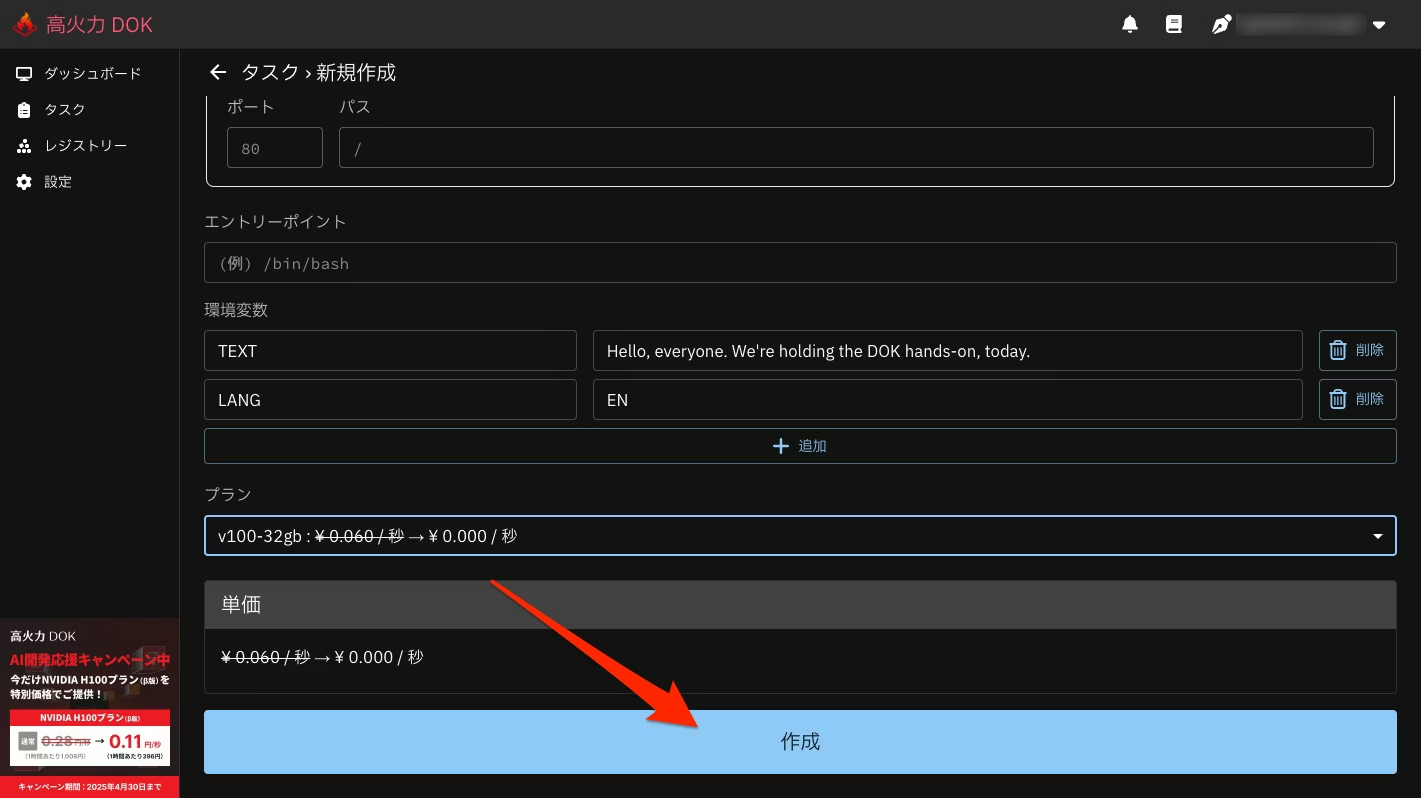Click the 追加 button to add variable
The height and width of the screenshot is (798, 1421).
(x=799, y=446)
